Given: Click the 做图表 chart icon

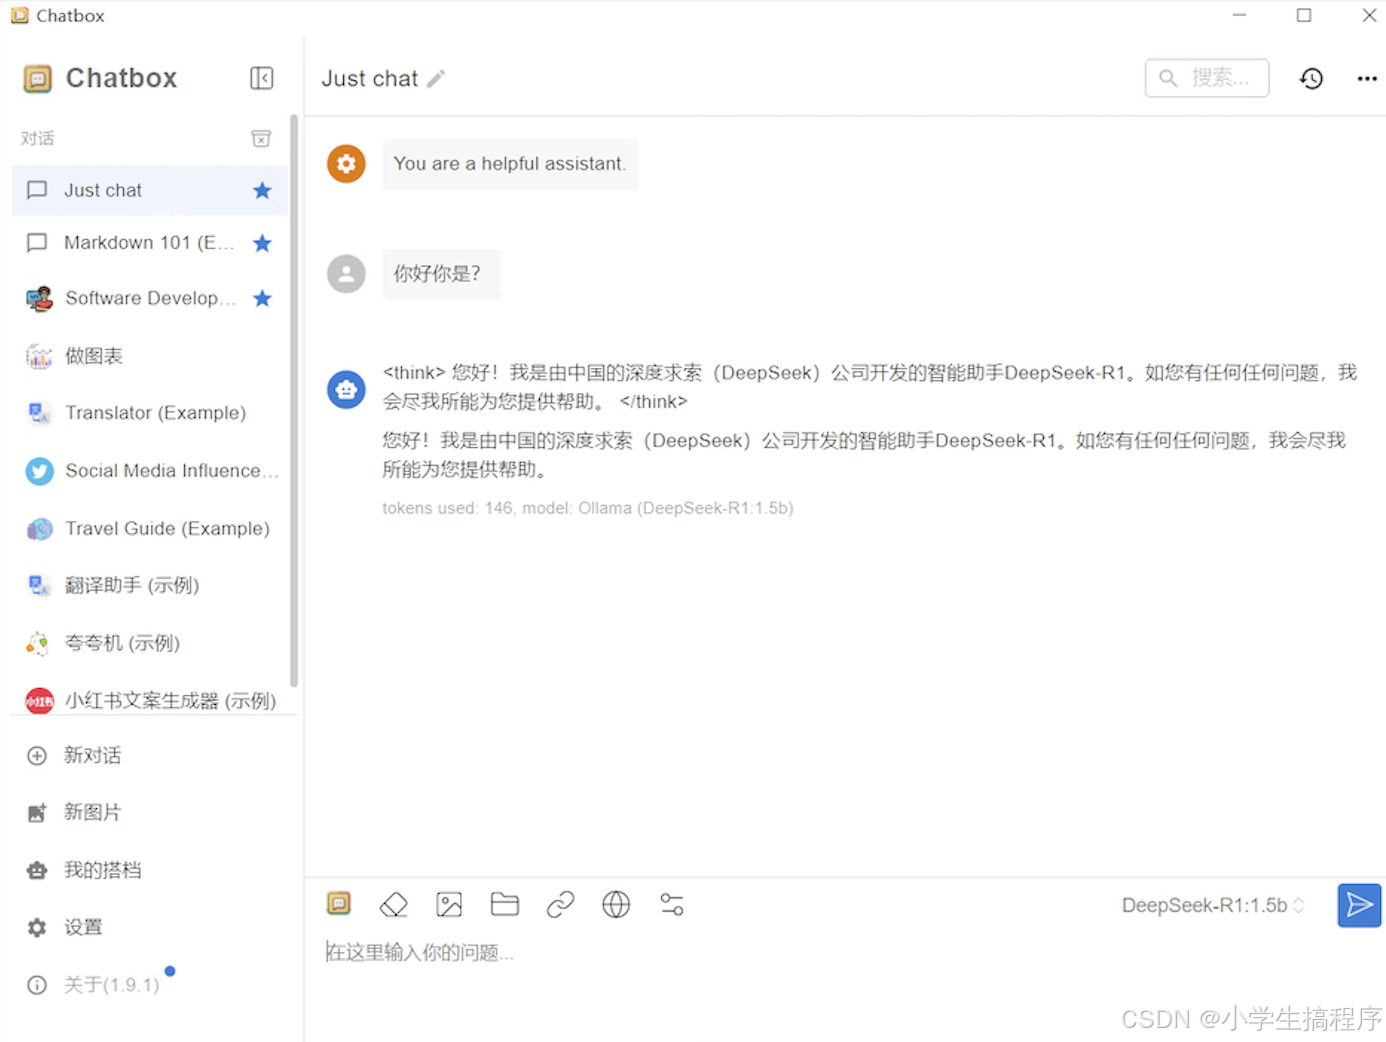Looking at the screenshot, I should click(39, 356).
